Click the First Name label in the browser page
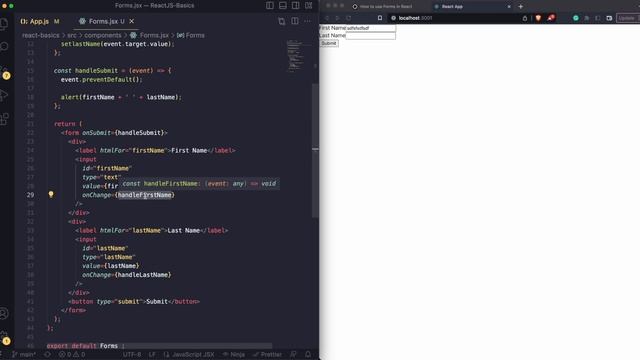 click(332, 28)
